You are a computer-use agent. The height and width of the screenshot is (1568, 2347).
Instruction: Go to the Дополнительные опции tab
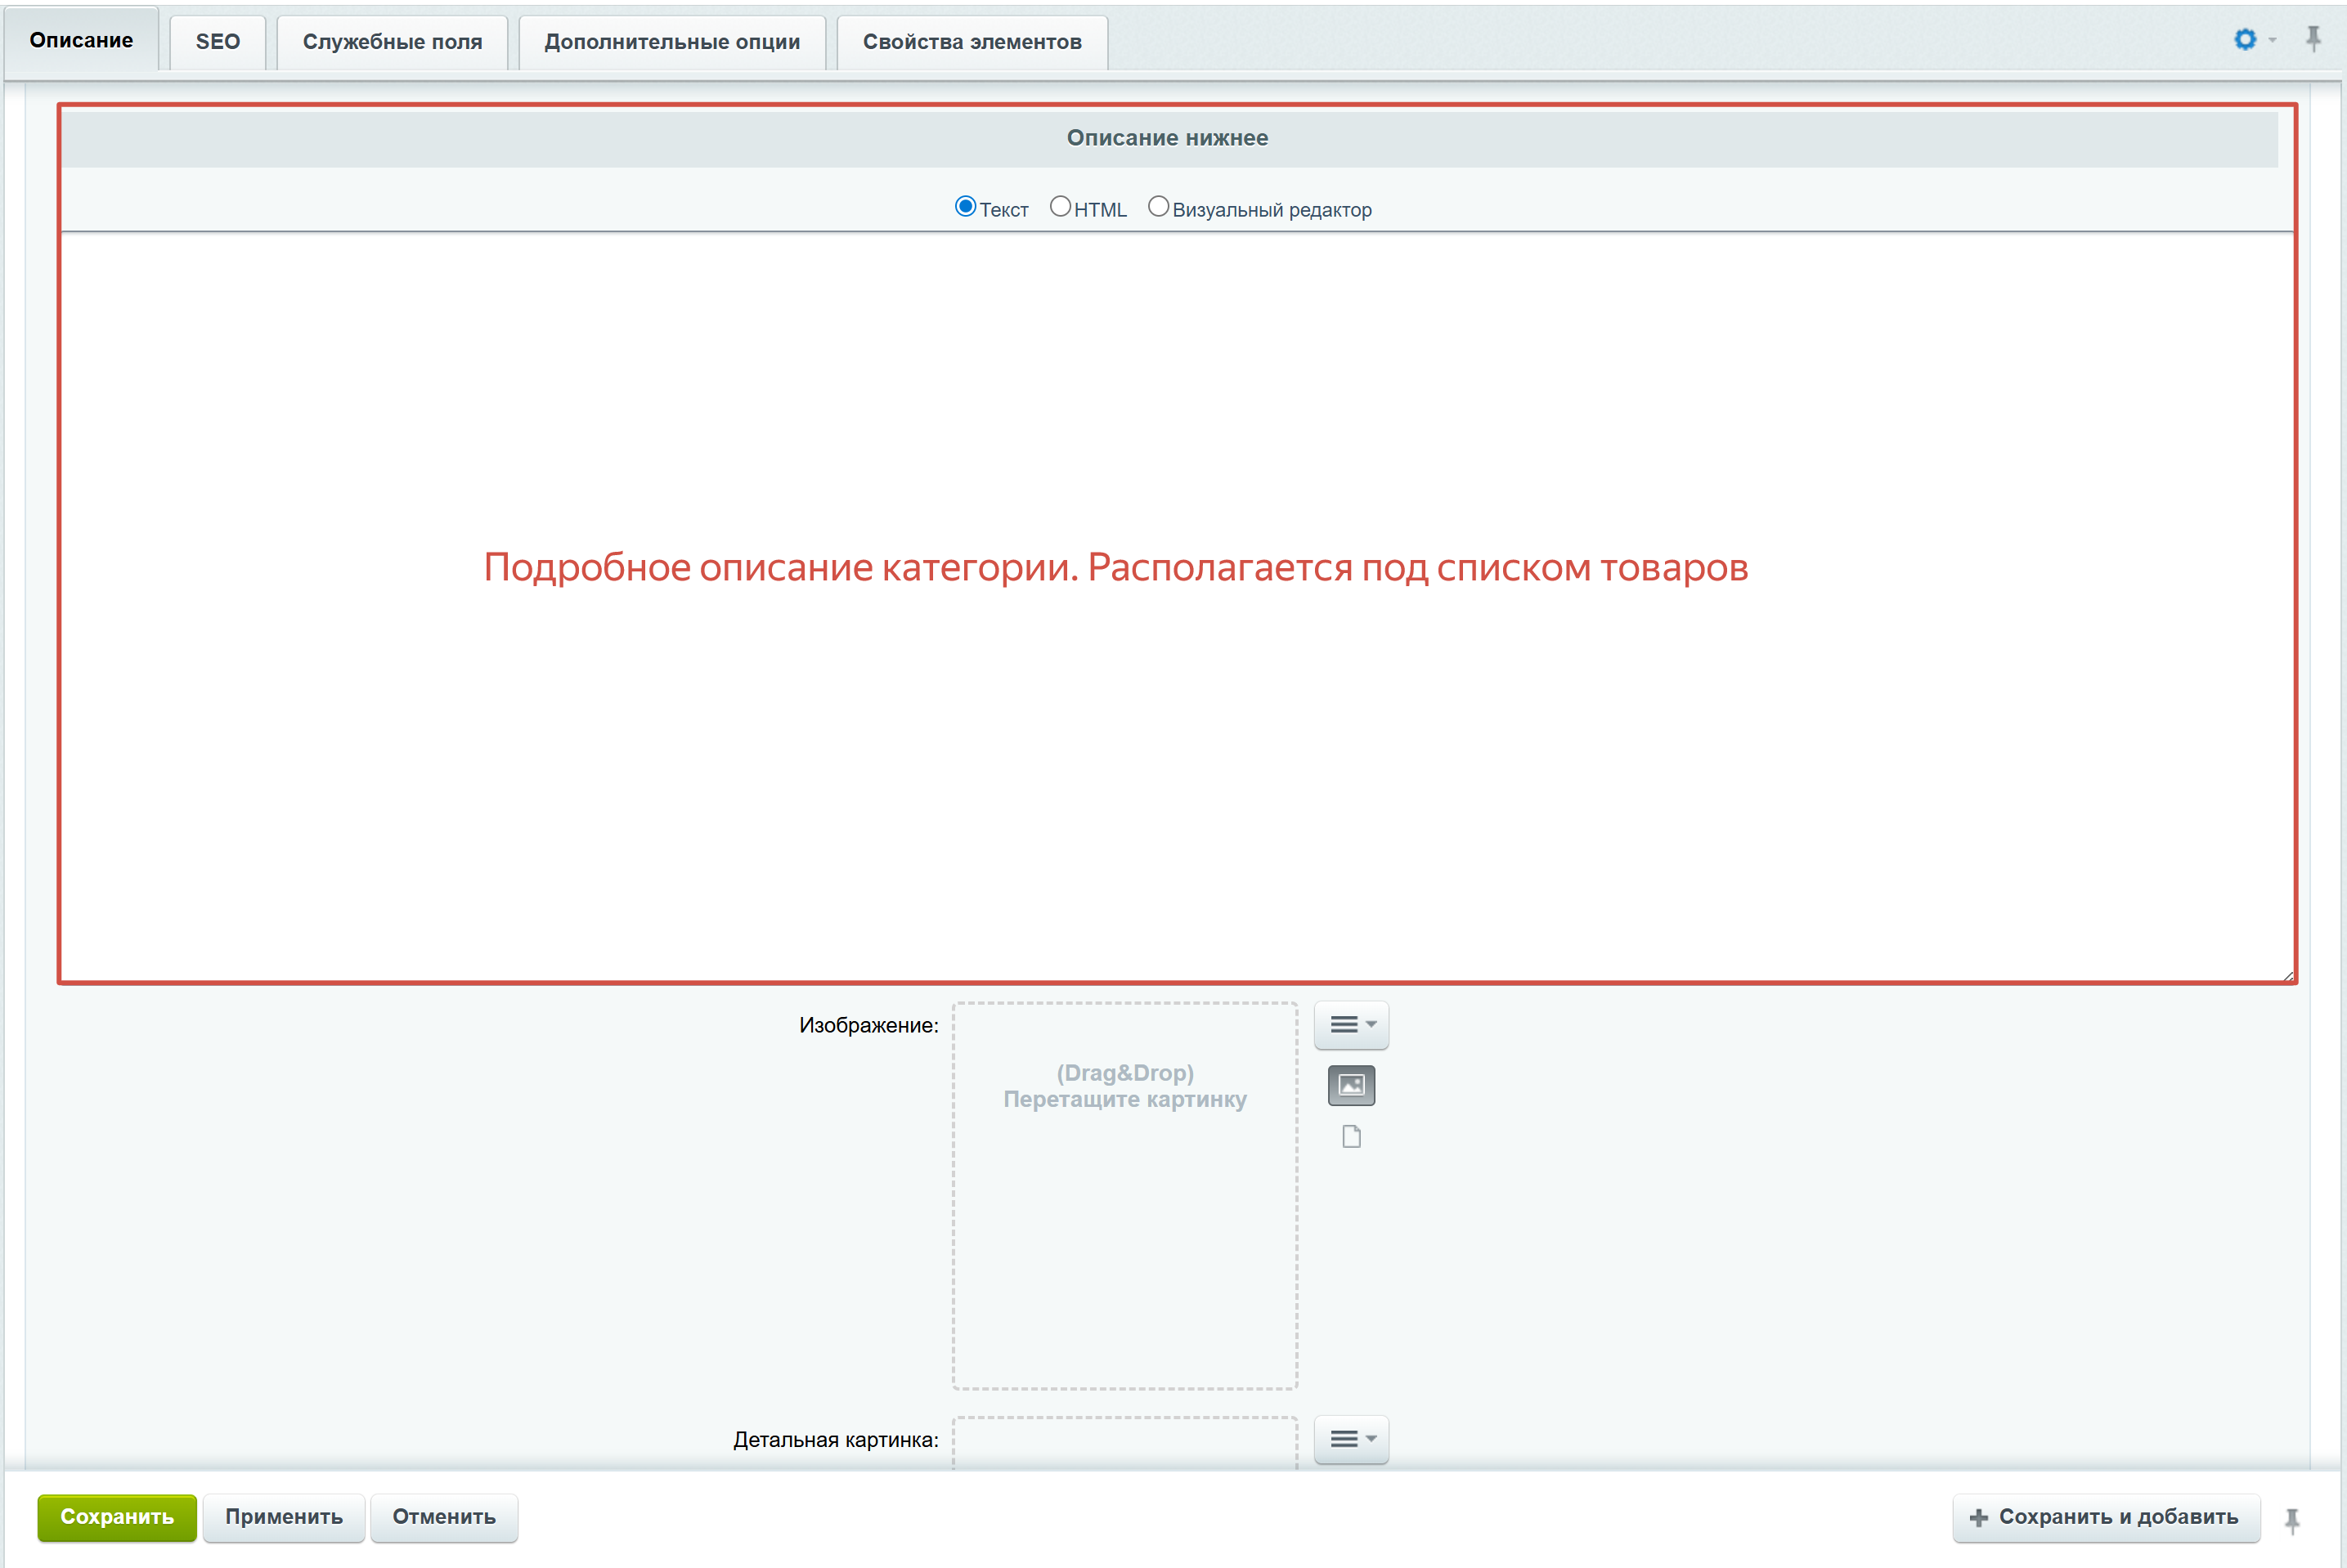[x=672, y=42]
